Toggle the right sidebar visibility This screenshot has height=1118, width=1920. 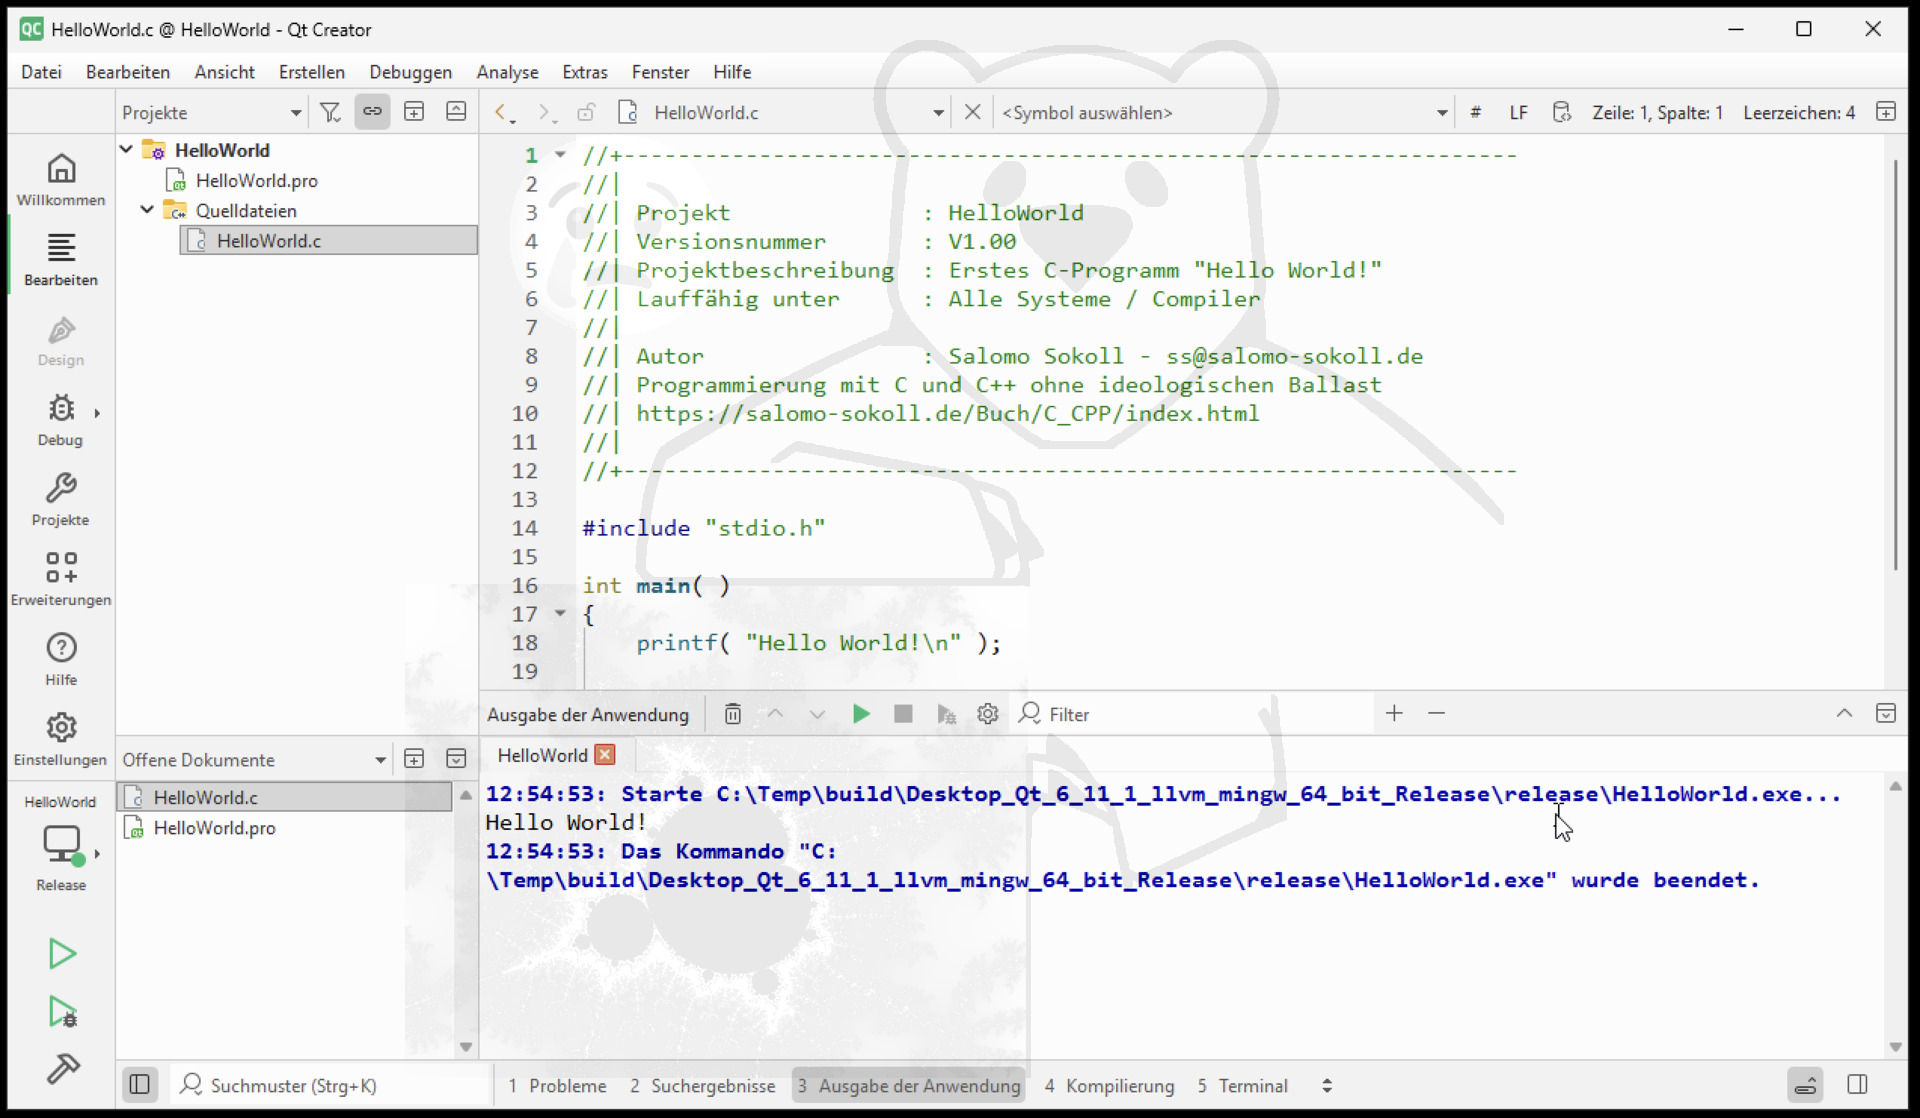pyautogui.click(x=1858, y=1085)
